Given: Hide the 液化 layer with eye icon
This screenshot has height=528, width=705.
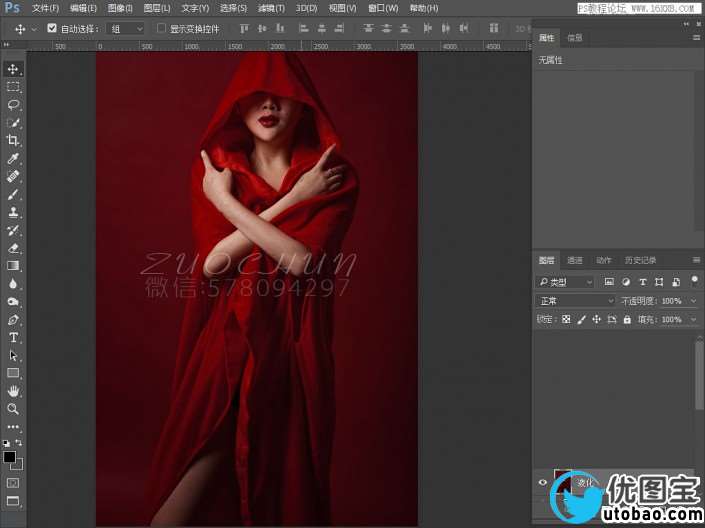Looking at the screenshot, I should tap(543, 483).
